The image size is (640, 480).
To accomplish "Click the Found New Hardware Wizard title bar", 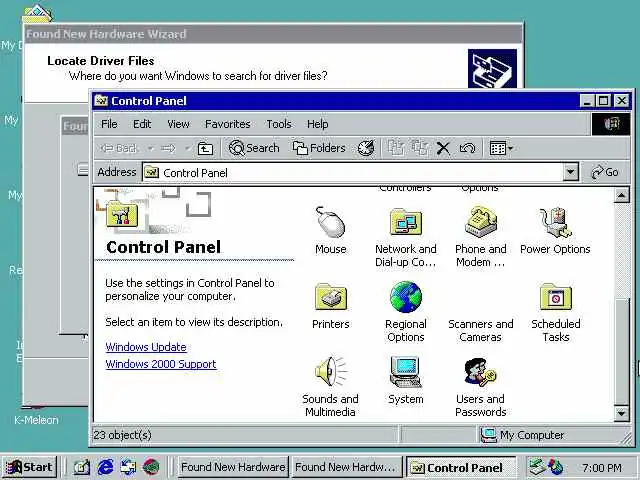I will (x=273, y=34).
